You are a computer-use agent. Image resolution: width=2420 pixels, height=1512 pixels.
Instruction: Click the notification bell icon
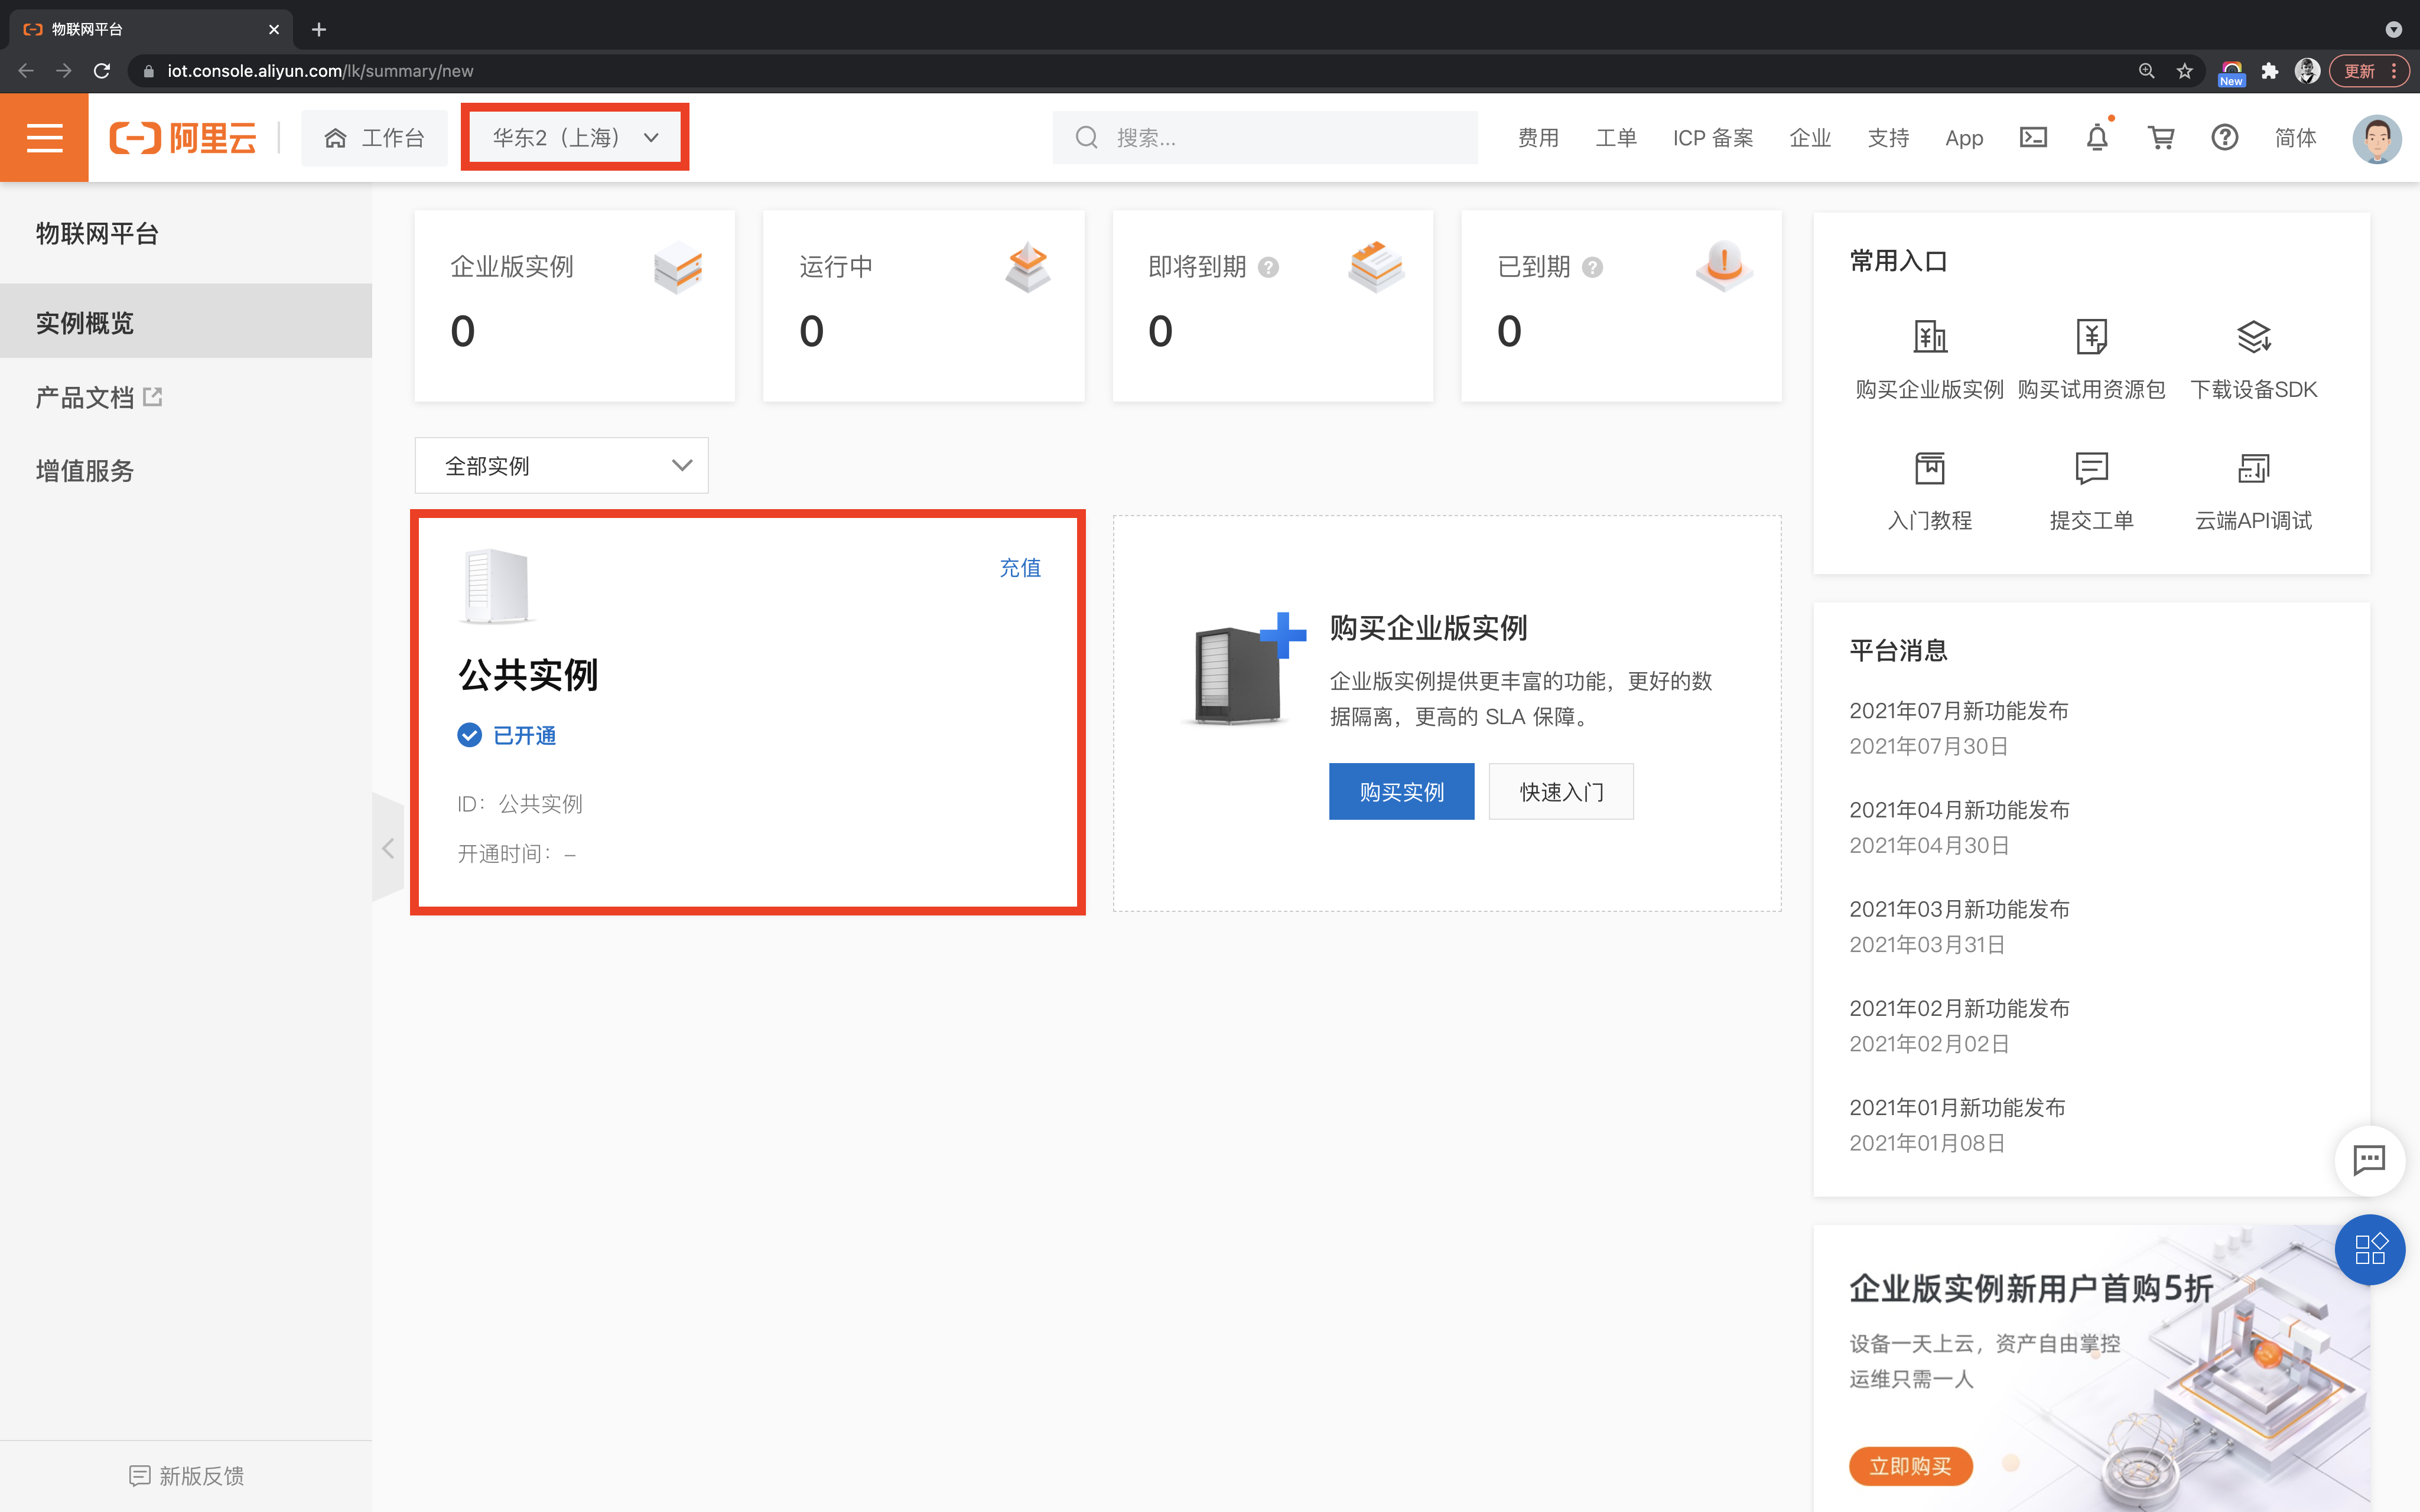[2097, 138]
